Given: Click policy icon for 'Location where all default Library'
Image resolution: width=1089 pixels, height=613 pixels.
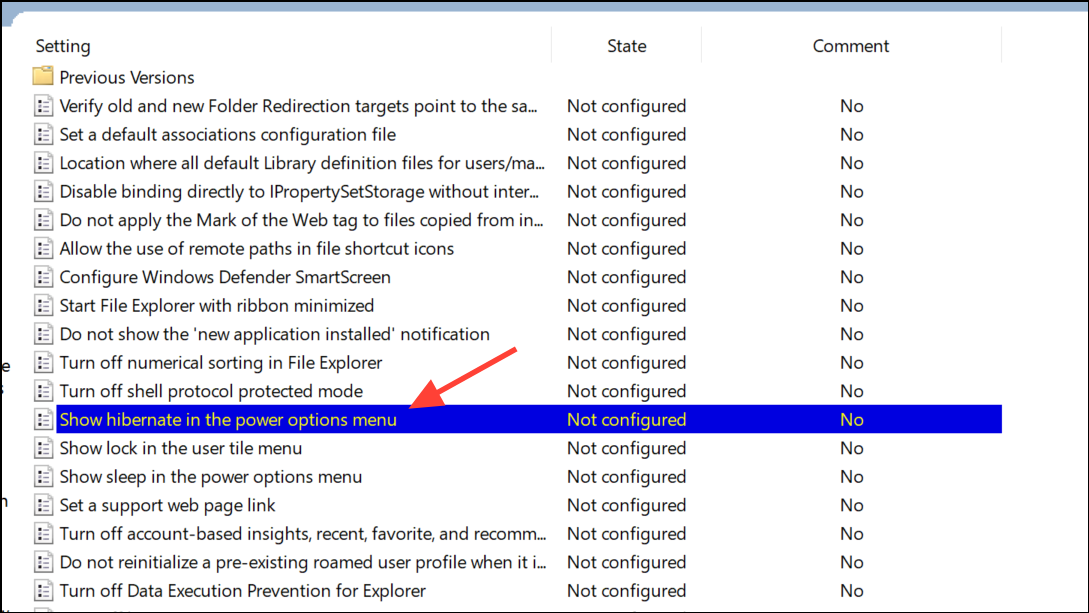Looking at the screenshot, I should point(43,162).
